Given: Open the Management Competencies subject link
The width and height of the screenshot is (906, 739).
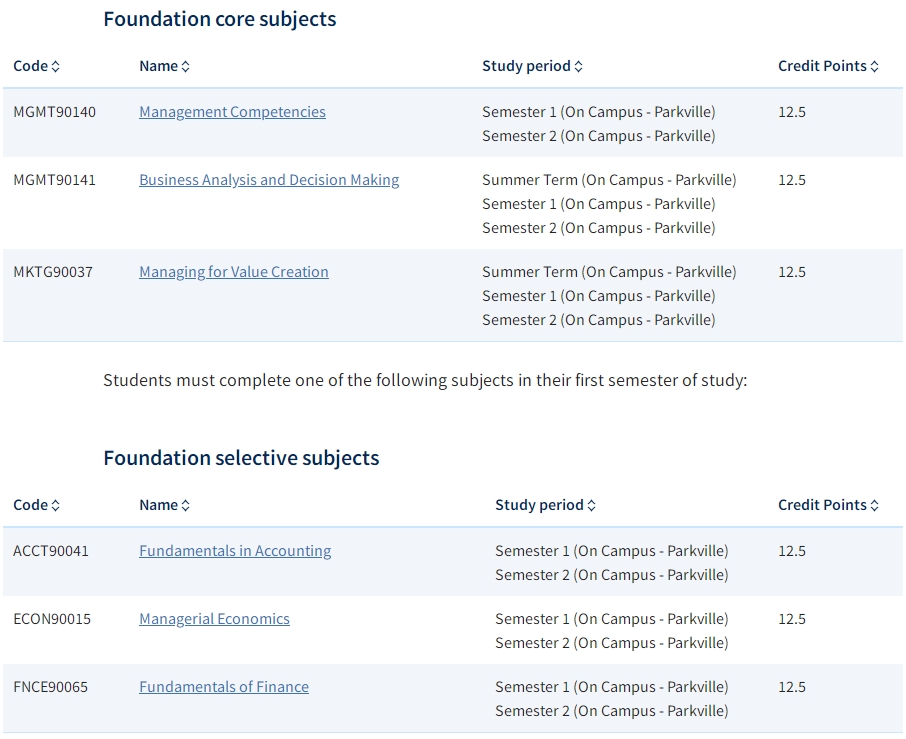Looking at the screenshot, I should (x=232, y=112).
